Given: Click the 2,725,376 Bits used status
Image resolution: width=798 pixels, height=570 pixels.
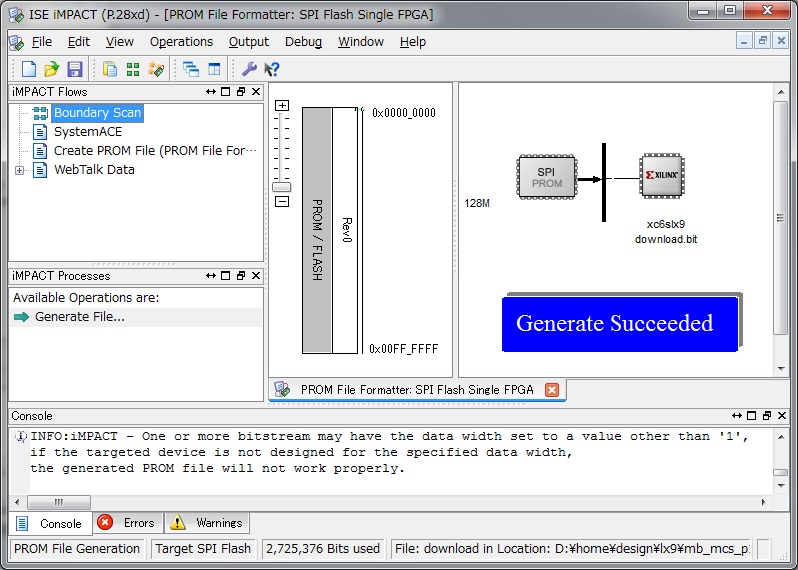Looking at the screenshot, I should [x=323, y=549].
